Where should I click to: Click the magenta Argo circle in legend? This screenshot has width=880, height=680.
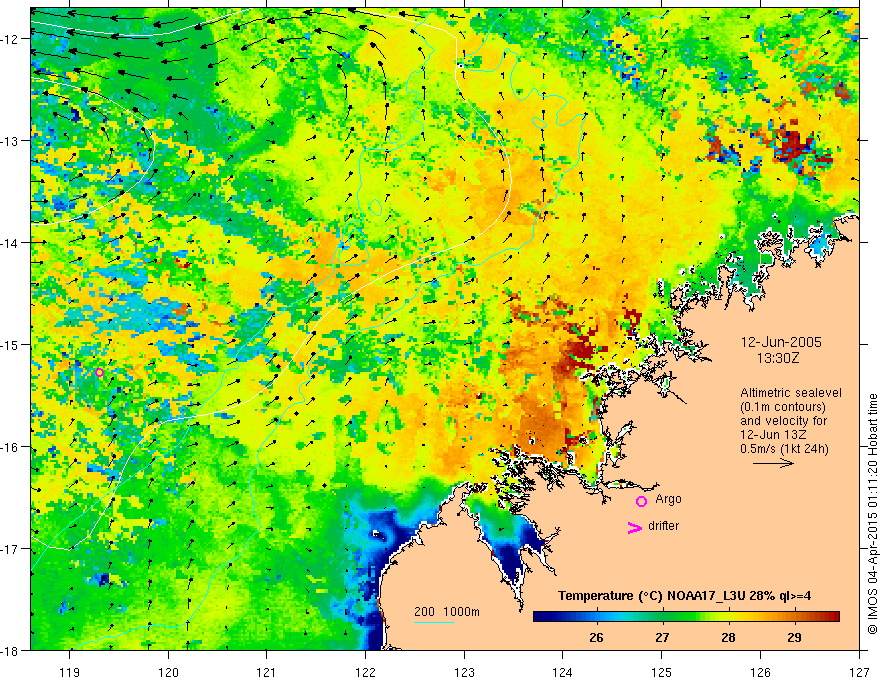pyautogui.click(x=641, y=501)
